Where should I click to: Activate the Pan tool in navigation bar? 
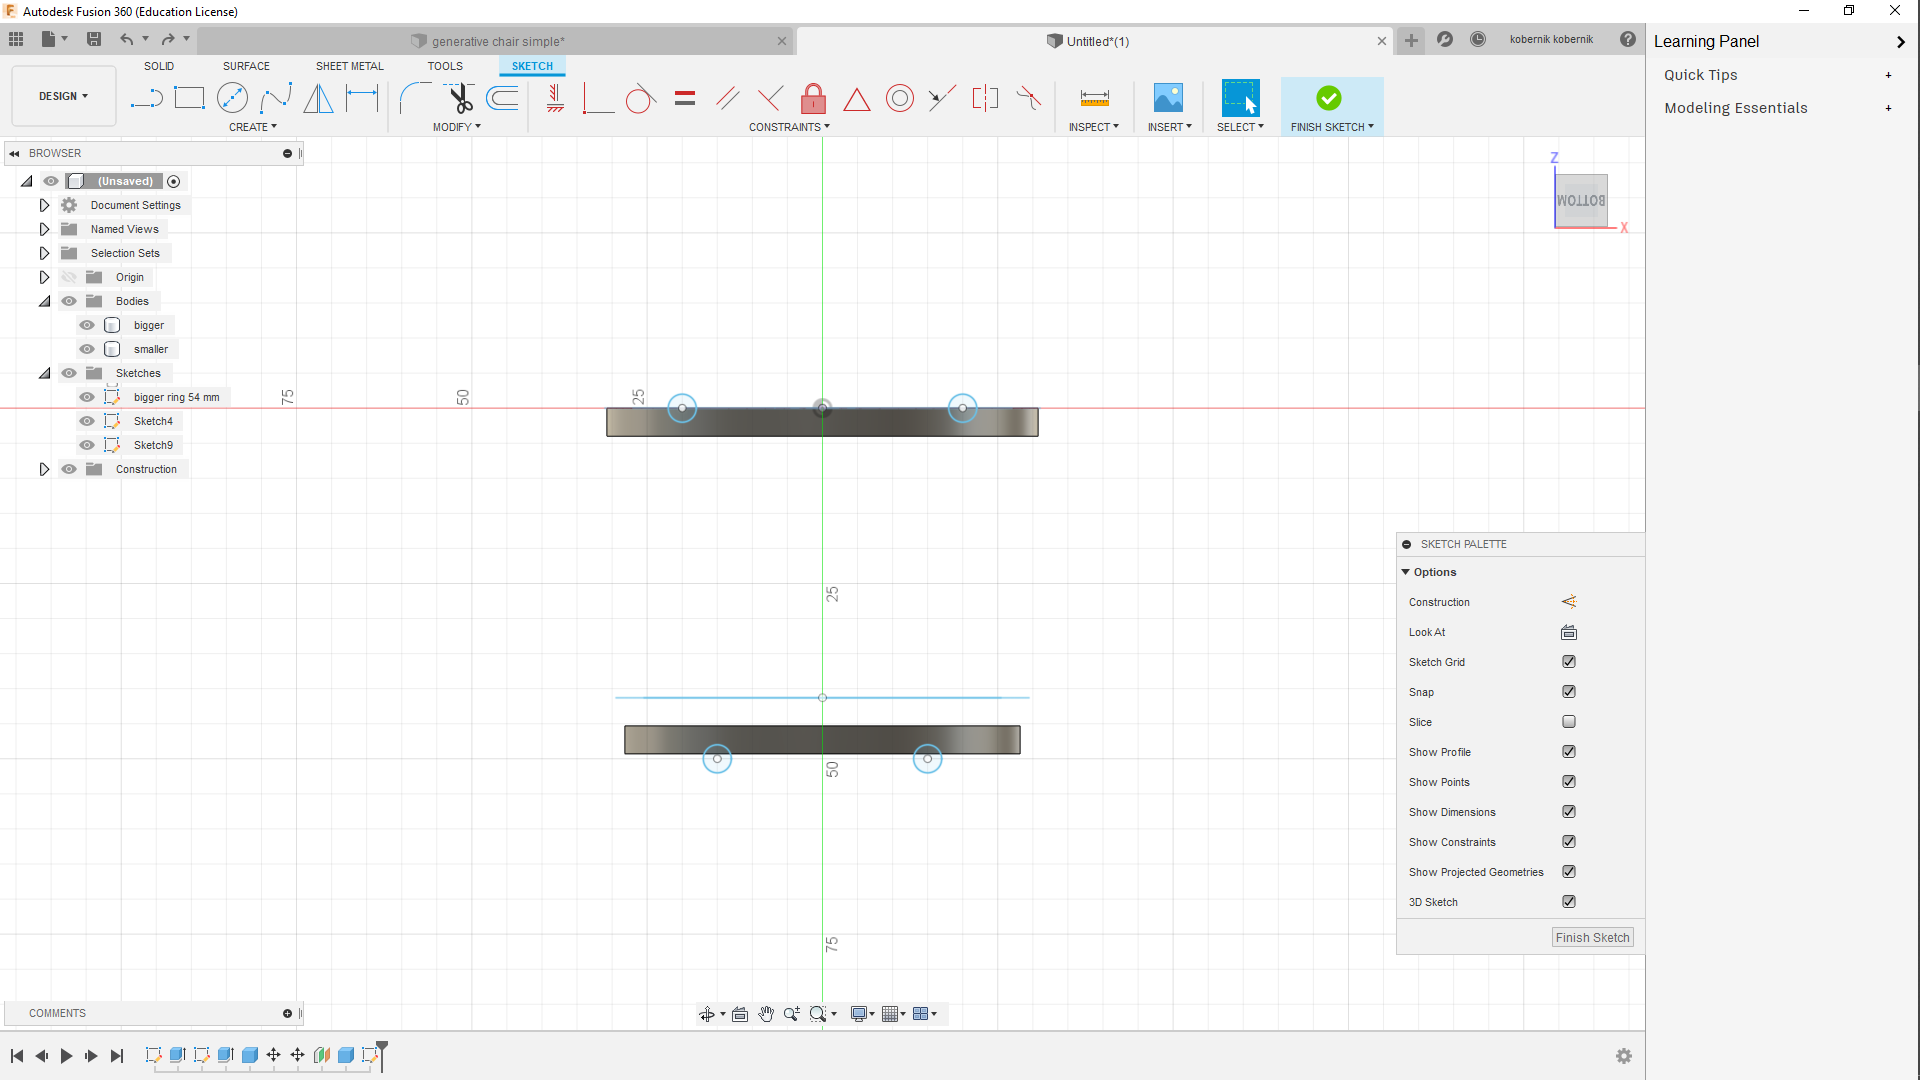(766, 1013)
